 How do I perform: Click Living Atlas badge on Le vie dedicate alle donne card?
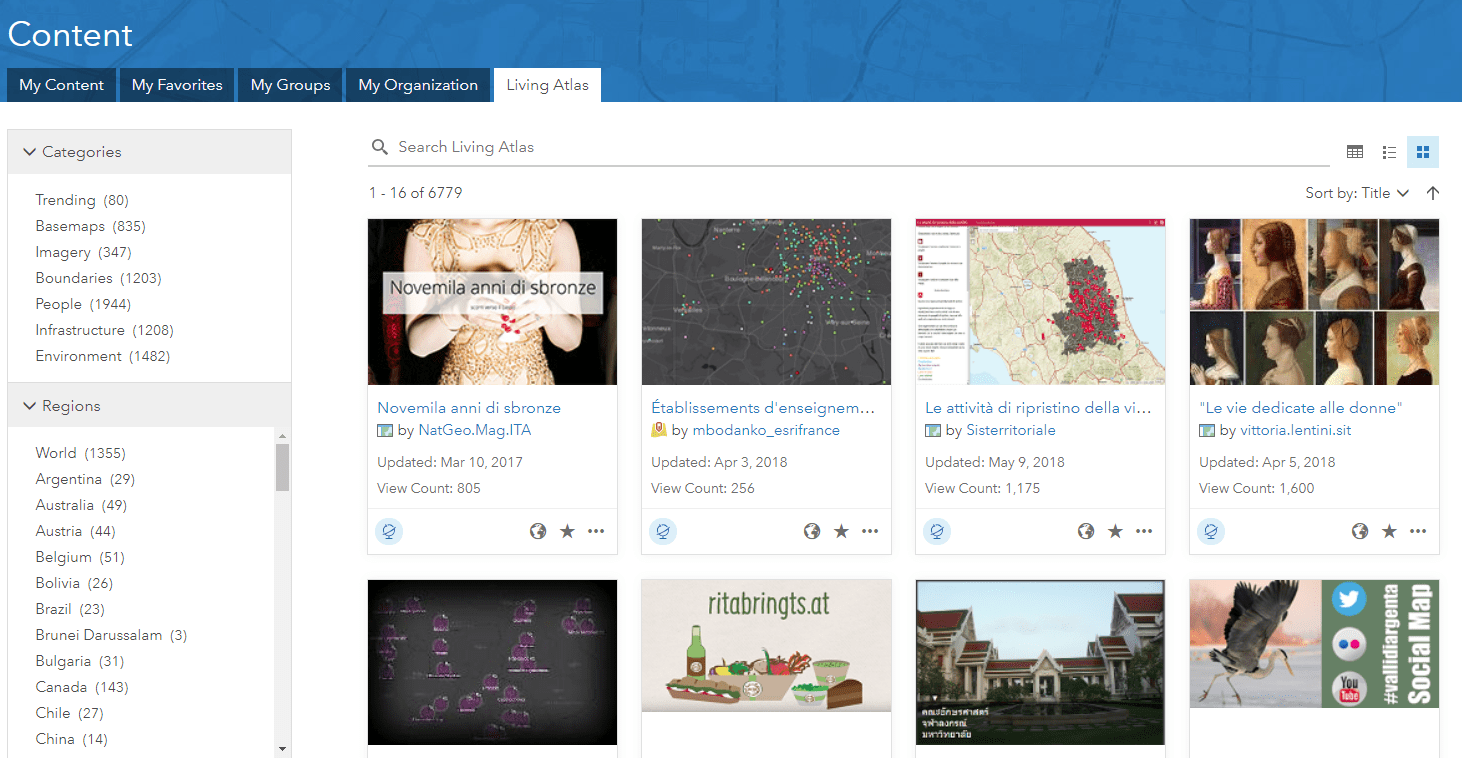(x=1211, y=531)
